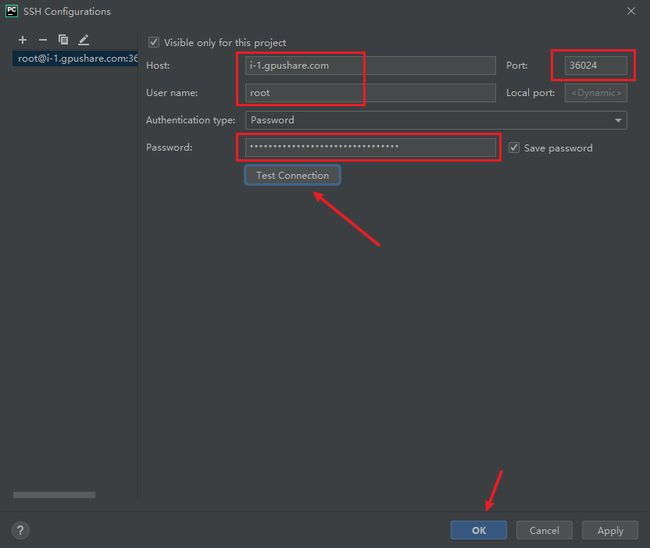Click the Port field showing 36024

[596, 65]
